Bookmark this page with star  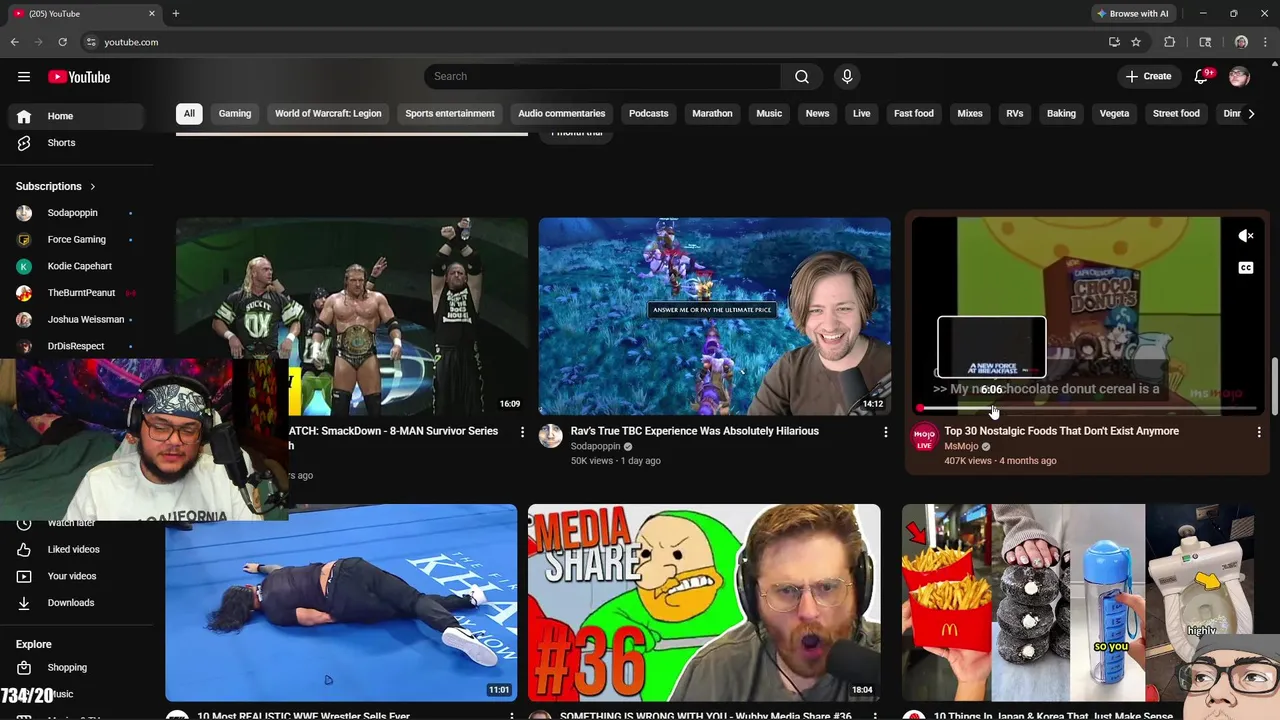[x=1136, y=42]
